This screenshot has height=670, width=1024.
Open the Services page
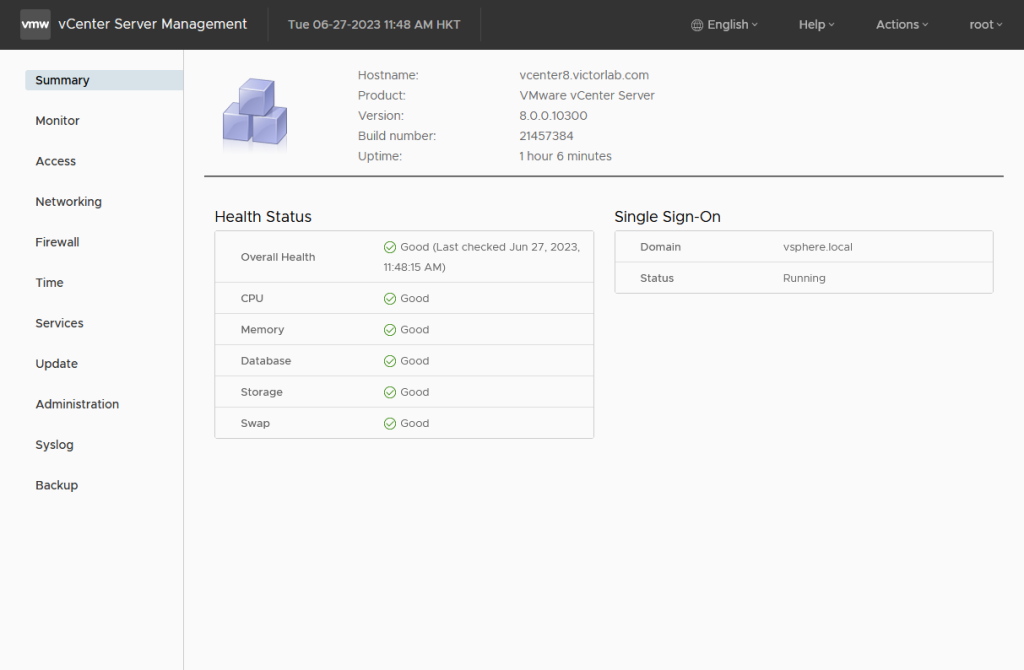pyautogui.click(x=60, y=323)
